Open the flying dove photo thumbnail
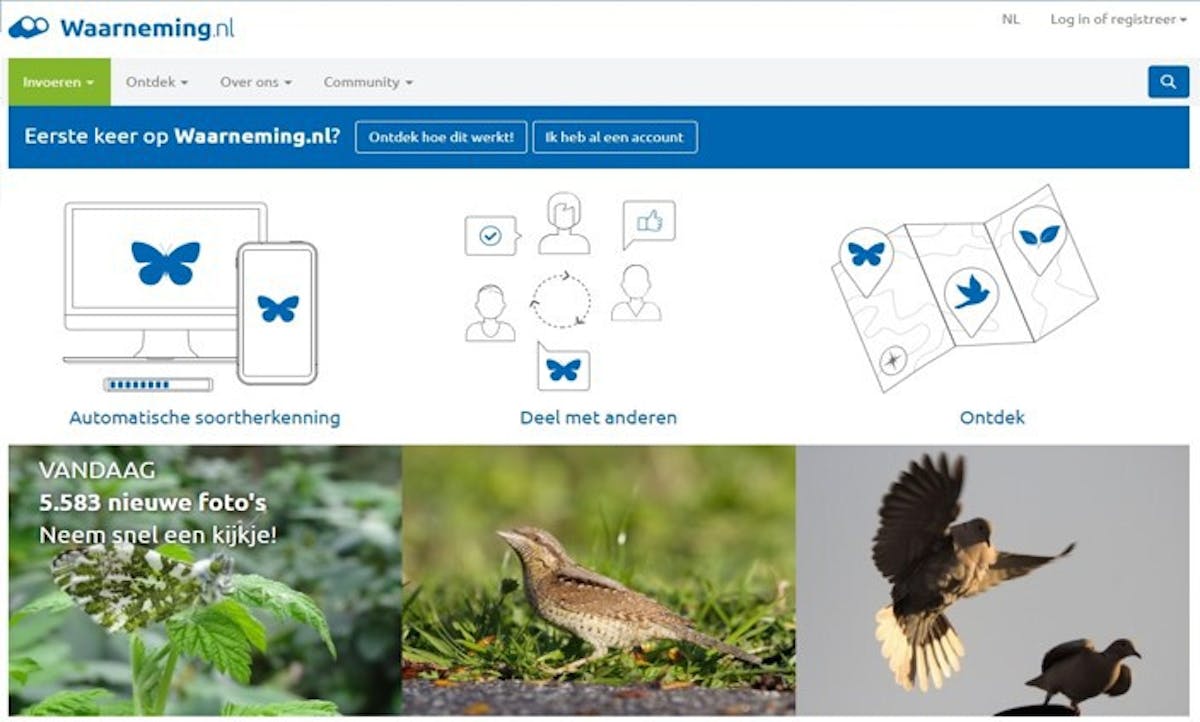The width and height of the screenshot is (1200, 722). tap(993, 581)
